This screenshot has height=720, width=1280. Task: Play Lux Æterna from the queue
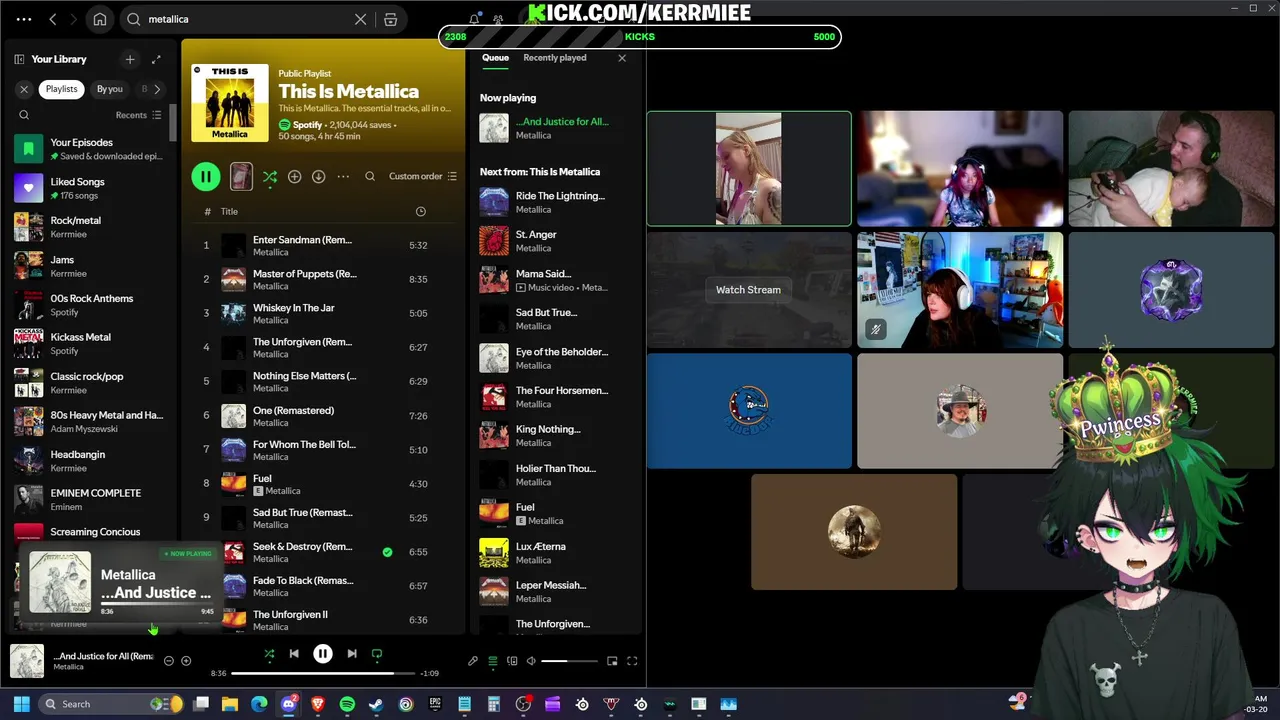click(555, 553)
